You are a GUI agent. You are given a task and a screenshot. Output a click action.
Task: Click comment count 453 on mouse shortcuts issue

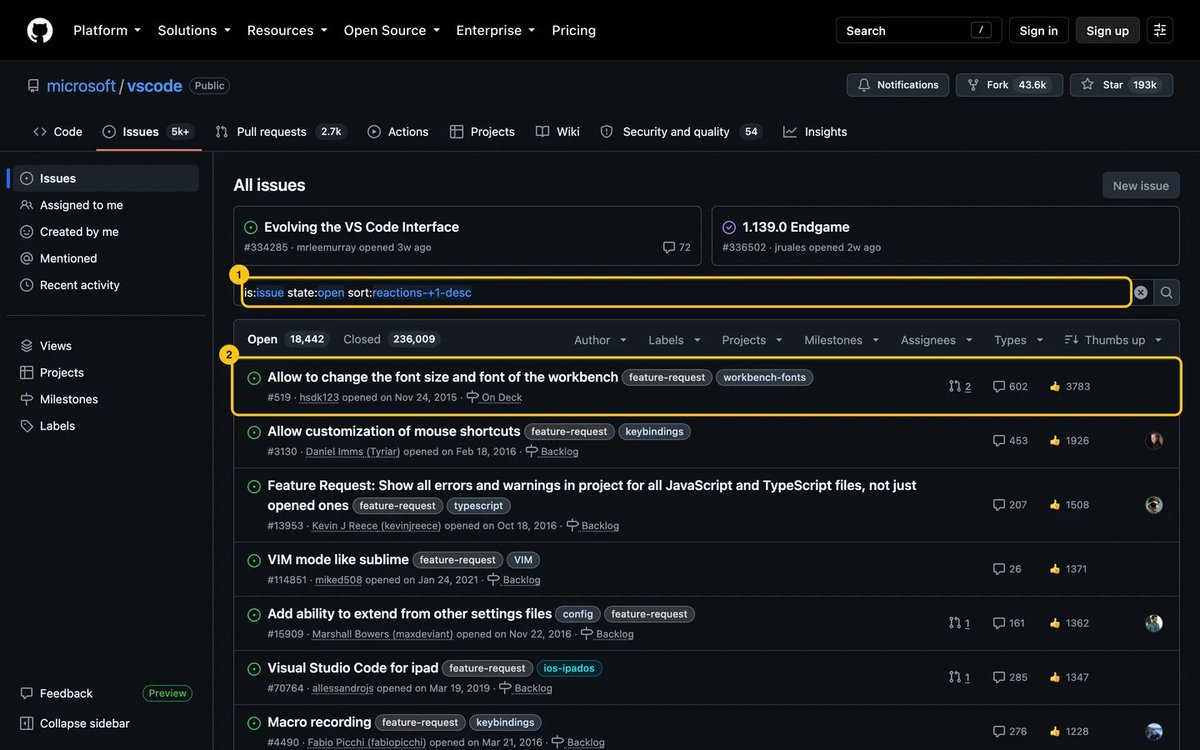(1010, 440)
